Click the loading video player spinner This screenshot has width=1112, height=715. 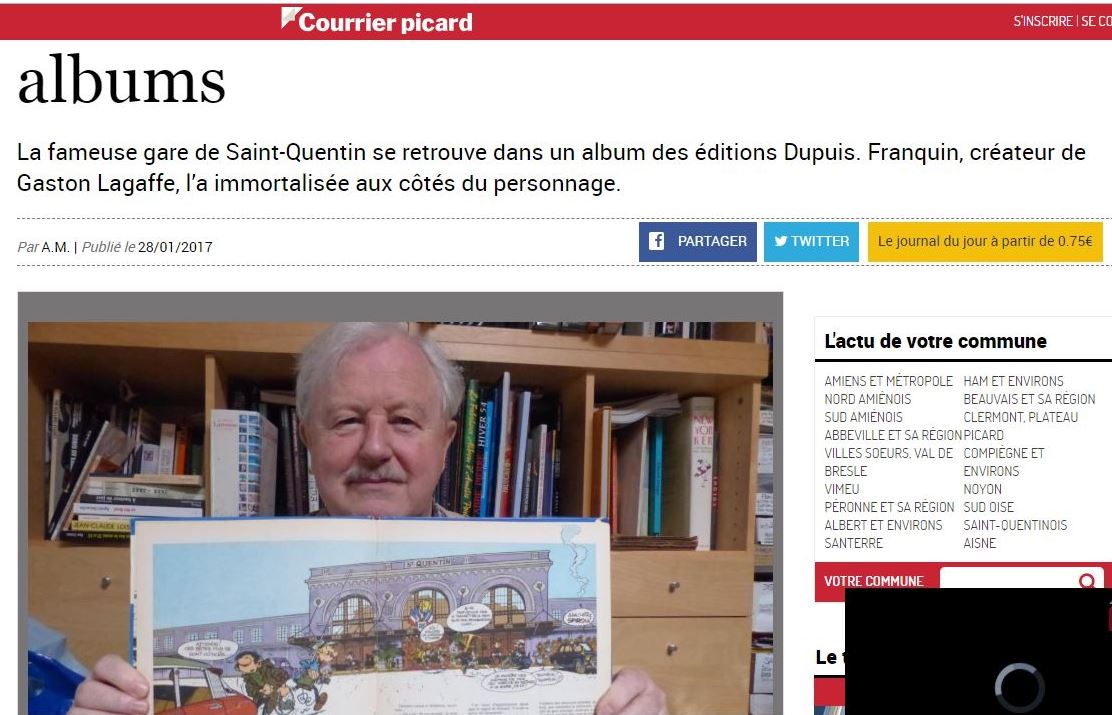point(1019,687)
